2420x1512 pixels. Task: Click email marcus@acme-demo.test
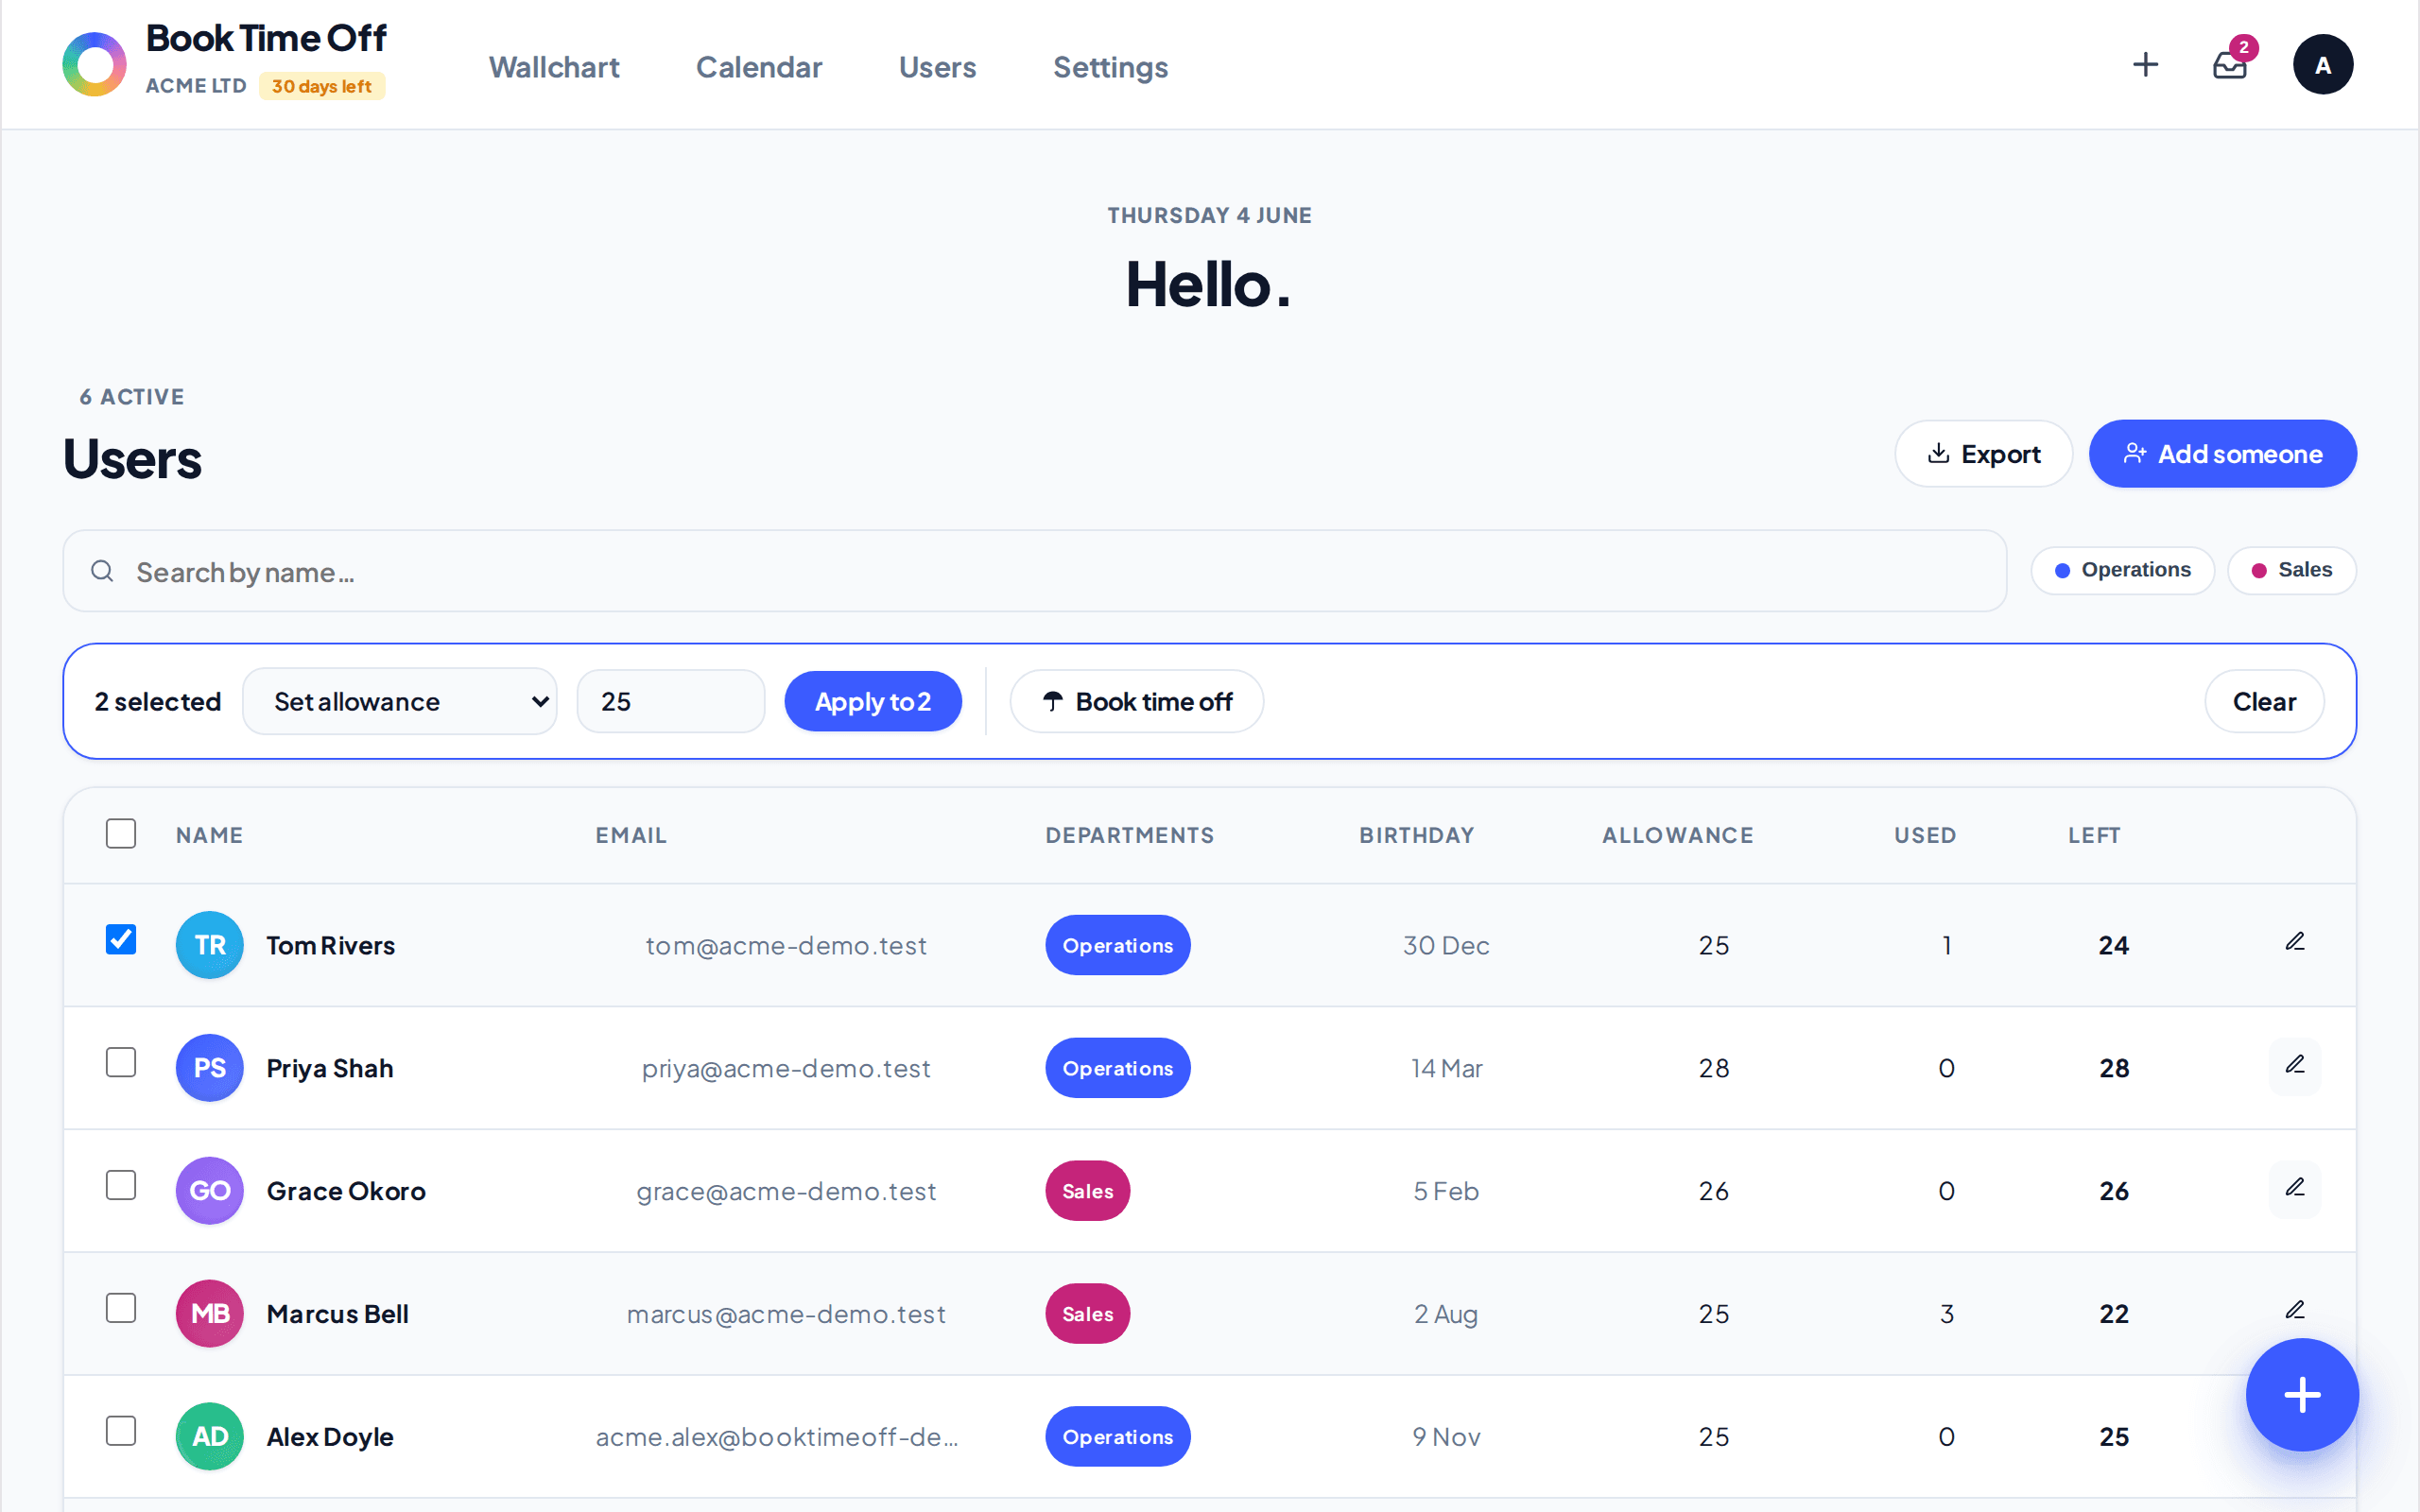tap(786, 1314)
